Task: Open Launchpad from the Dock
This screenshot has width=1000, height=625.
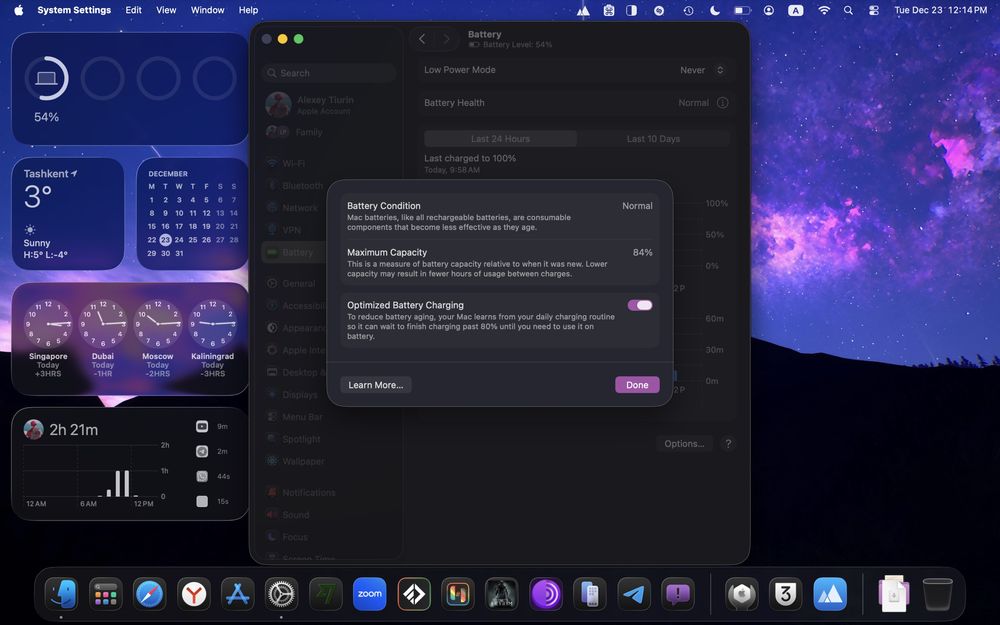Action: tap(106, 594)
